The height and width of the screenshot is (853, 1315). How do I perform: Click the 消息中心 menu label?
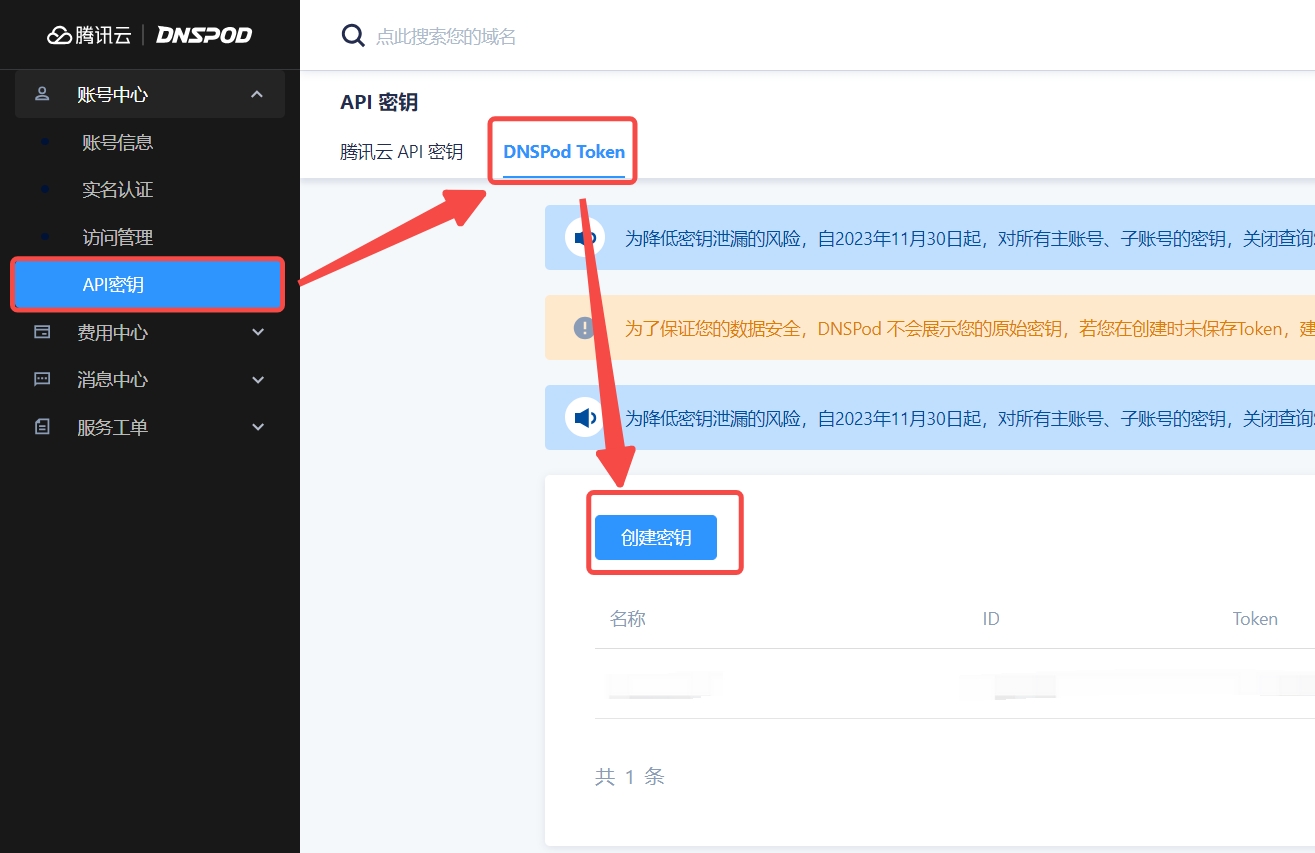pyautogui.click(x=112, y=380)
